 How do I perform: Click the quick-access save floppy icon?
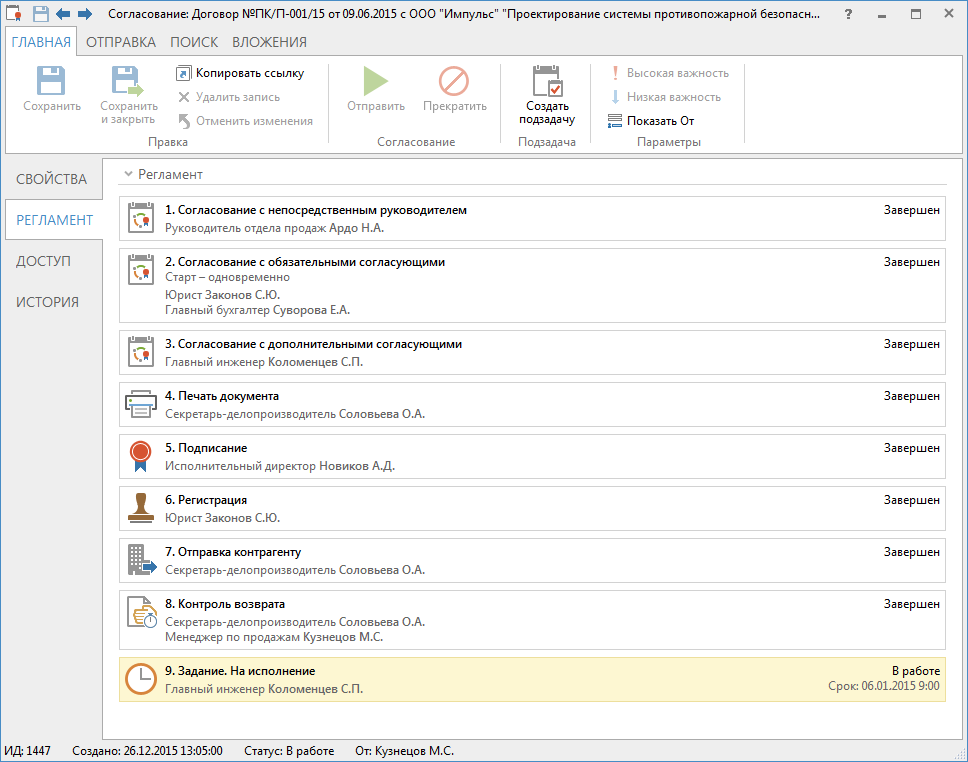(x=41, y=14)
